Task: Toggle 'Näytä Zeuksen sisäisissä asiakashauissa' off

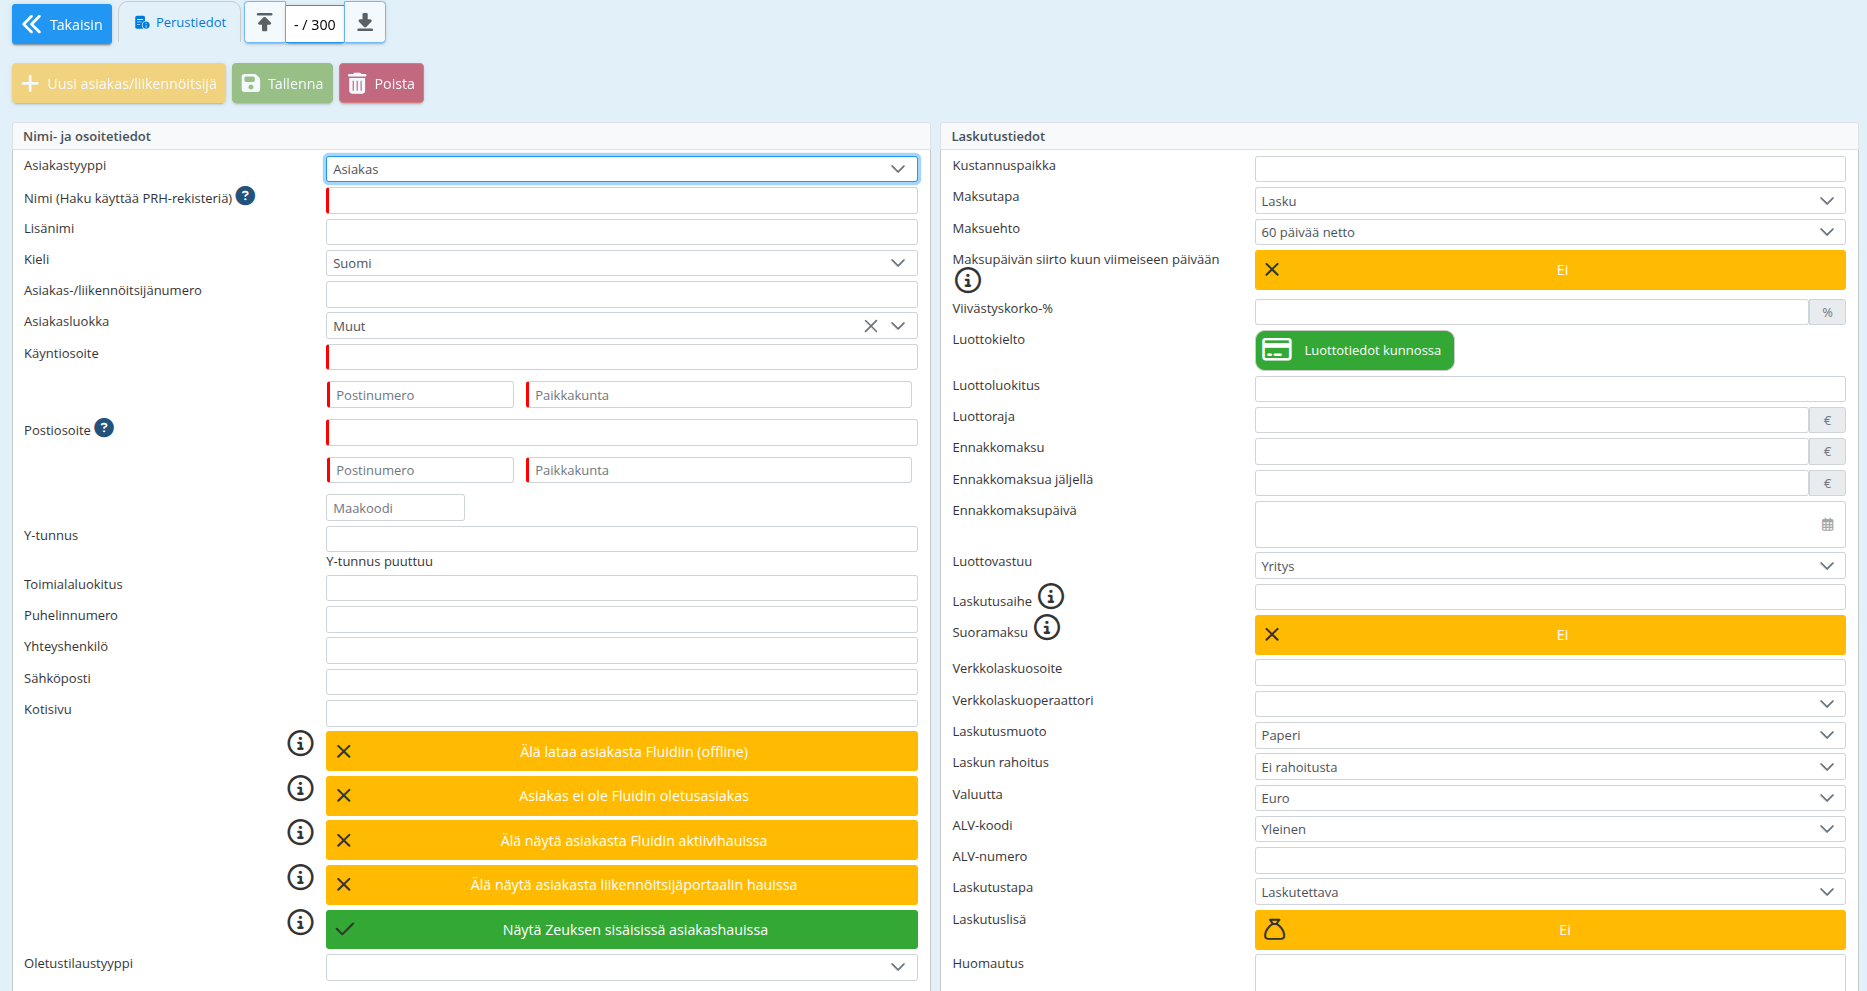Action: click(x=621, y=930)
